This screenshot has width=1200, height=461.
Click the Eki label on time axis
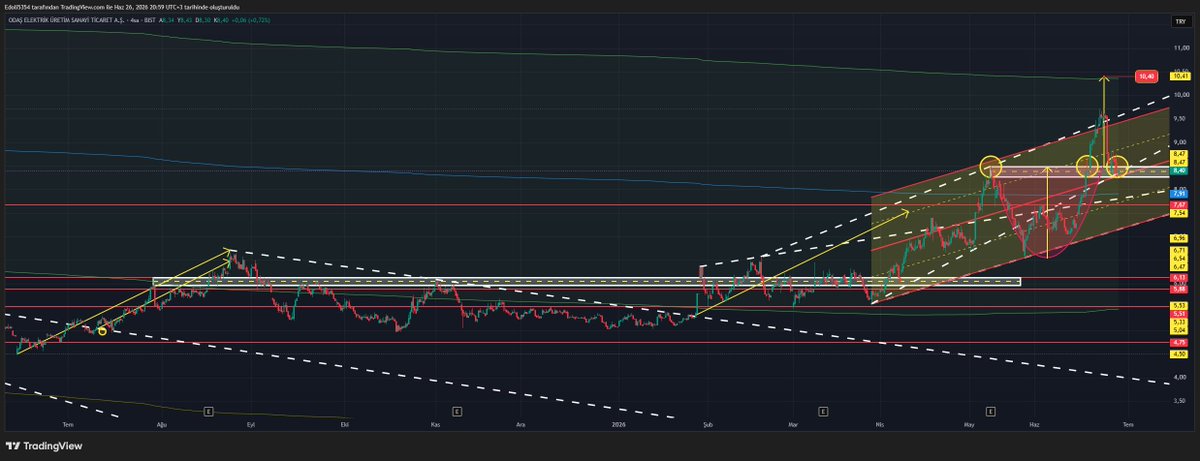[x=344, y=424]
